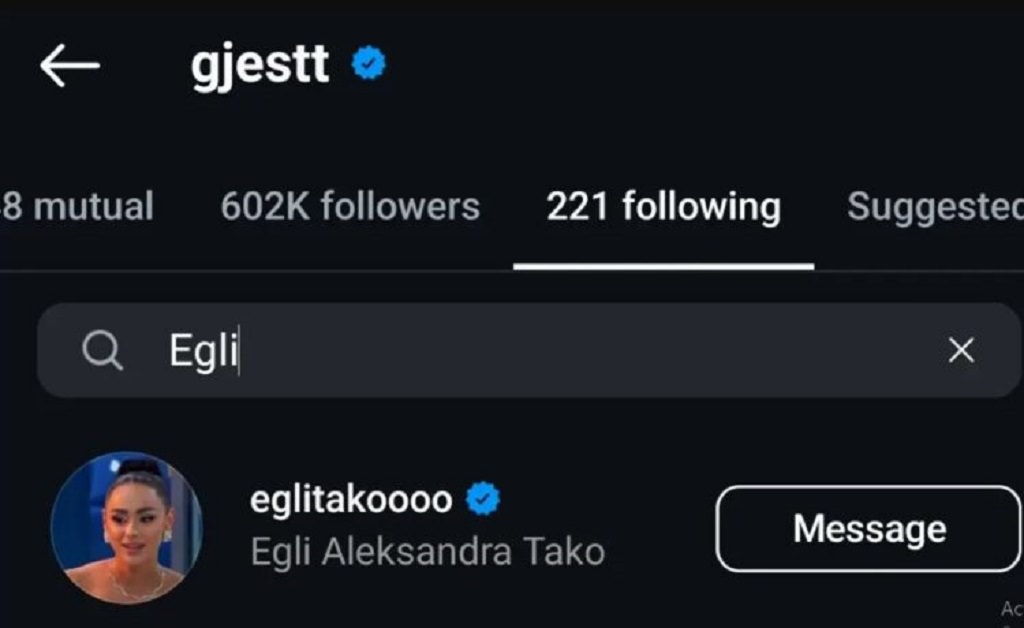1024x628 pixels.
Task: Click the Message button
Action: [x=869, y=529]
